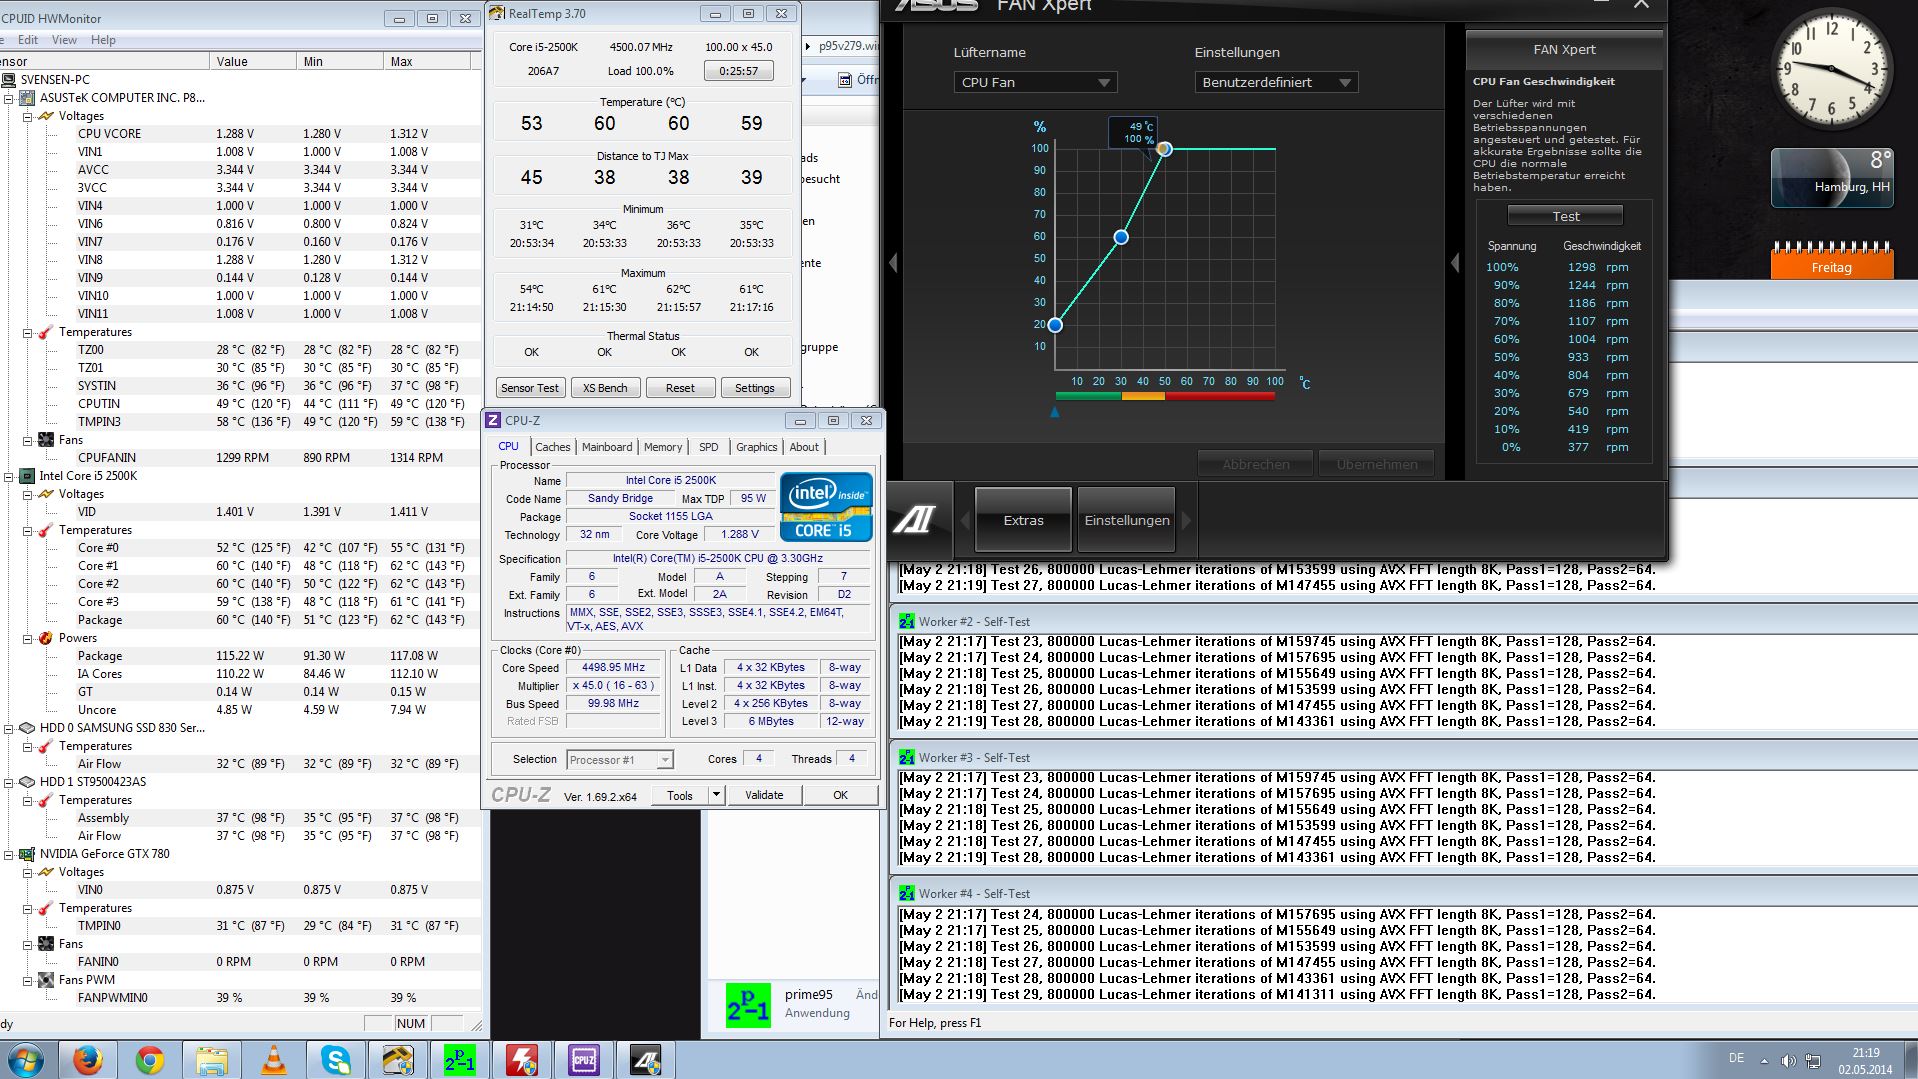Select the CPUFANIN row in HWMonitor
Viewport: 1918px width, 1079px height.
click(x=240, y=458)
